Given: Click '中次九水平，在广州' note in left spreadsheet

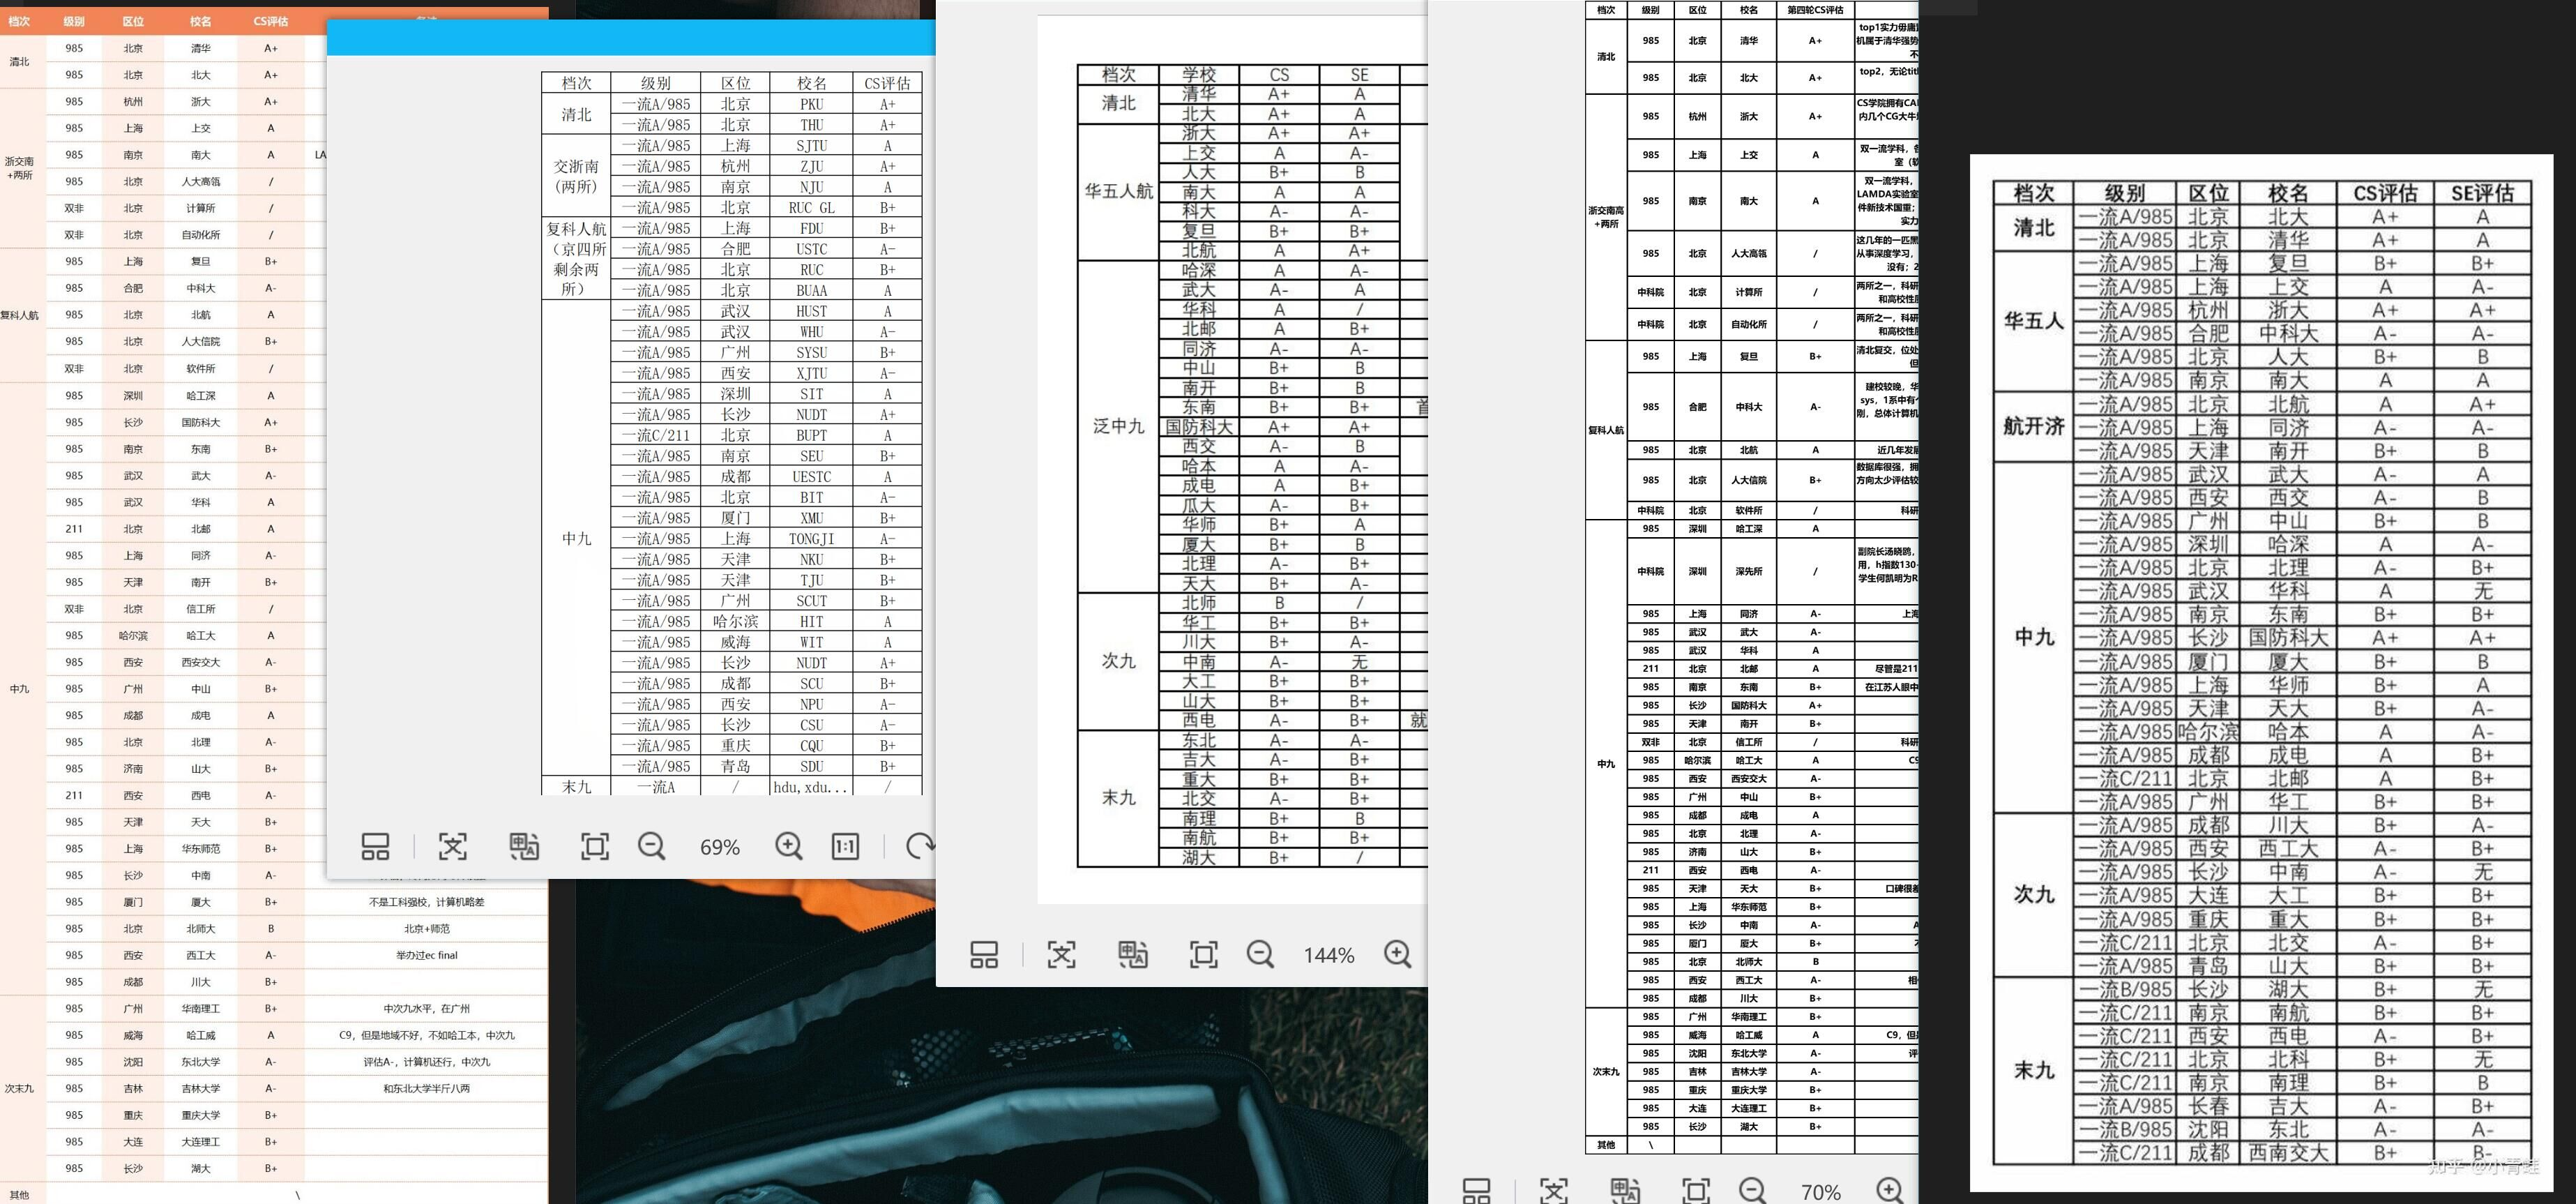Looking at the screenshot, I should point(427,1008).
